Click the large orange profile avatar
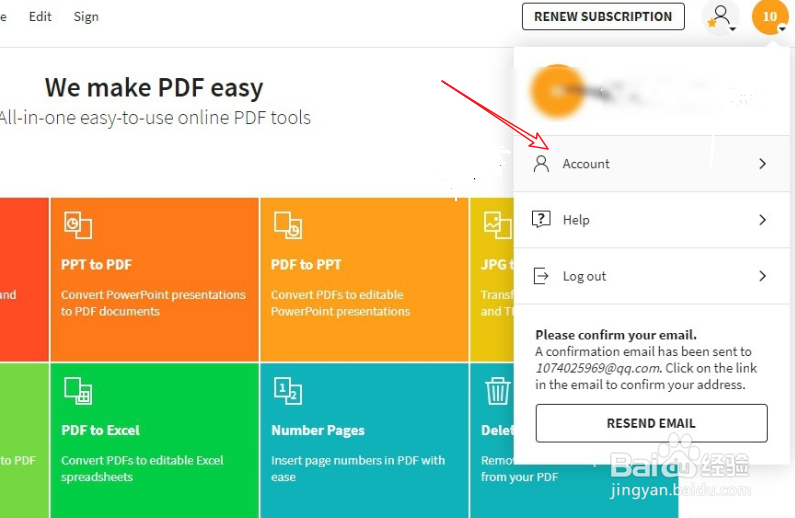This screenshot has height=518, width=795. (558, 92)
